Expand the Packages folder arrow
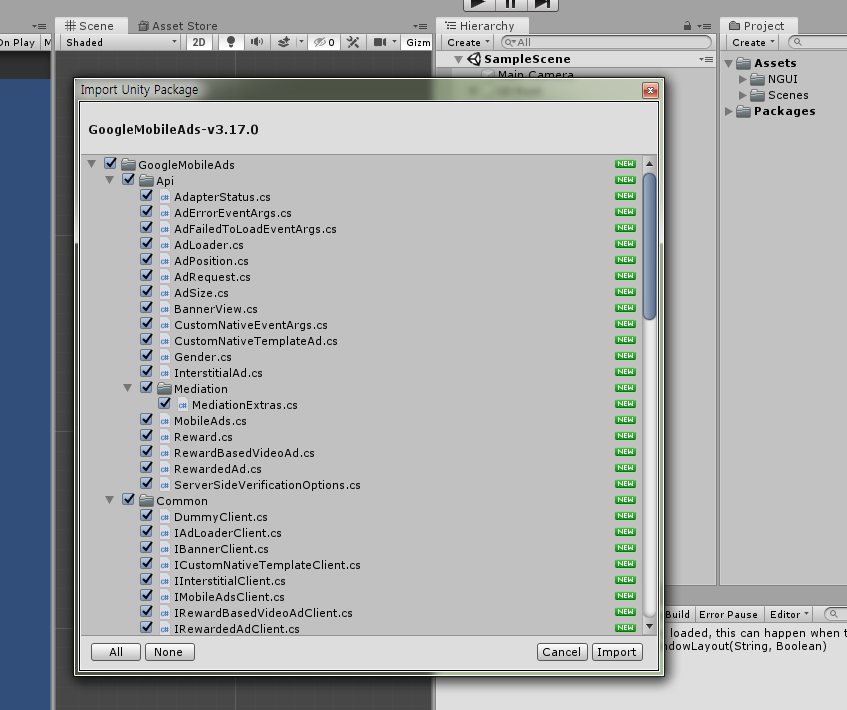Image resolution: width=847 pixels, height=710 pixels. (x=729, y=111)
